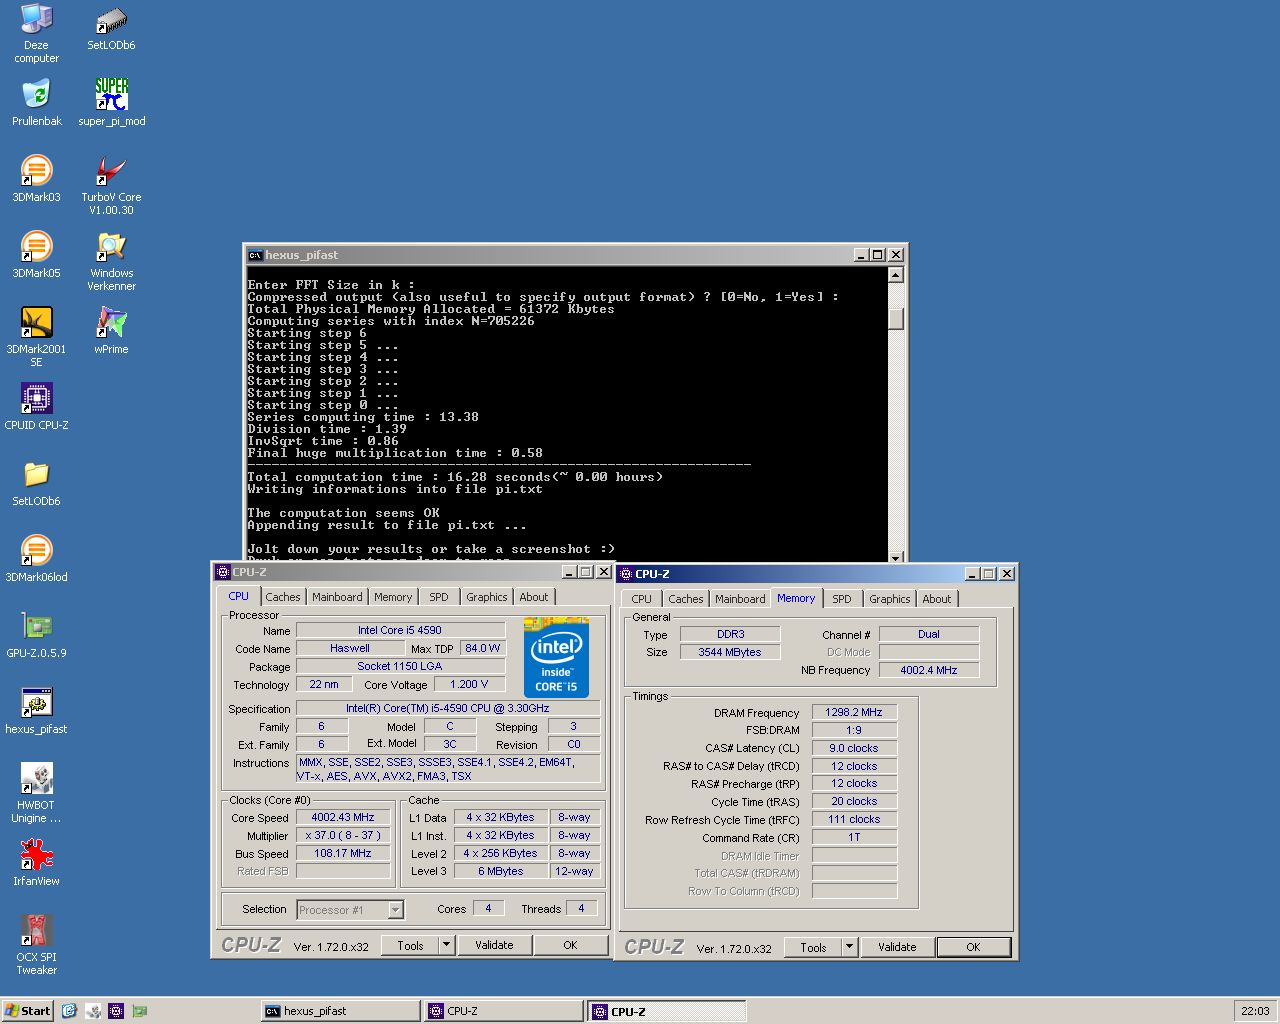Click the Core Voltage 1.200 V value
Image resolution: width=1280 pixels, height=1024 pixels.
[469, 684]
